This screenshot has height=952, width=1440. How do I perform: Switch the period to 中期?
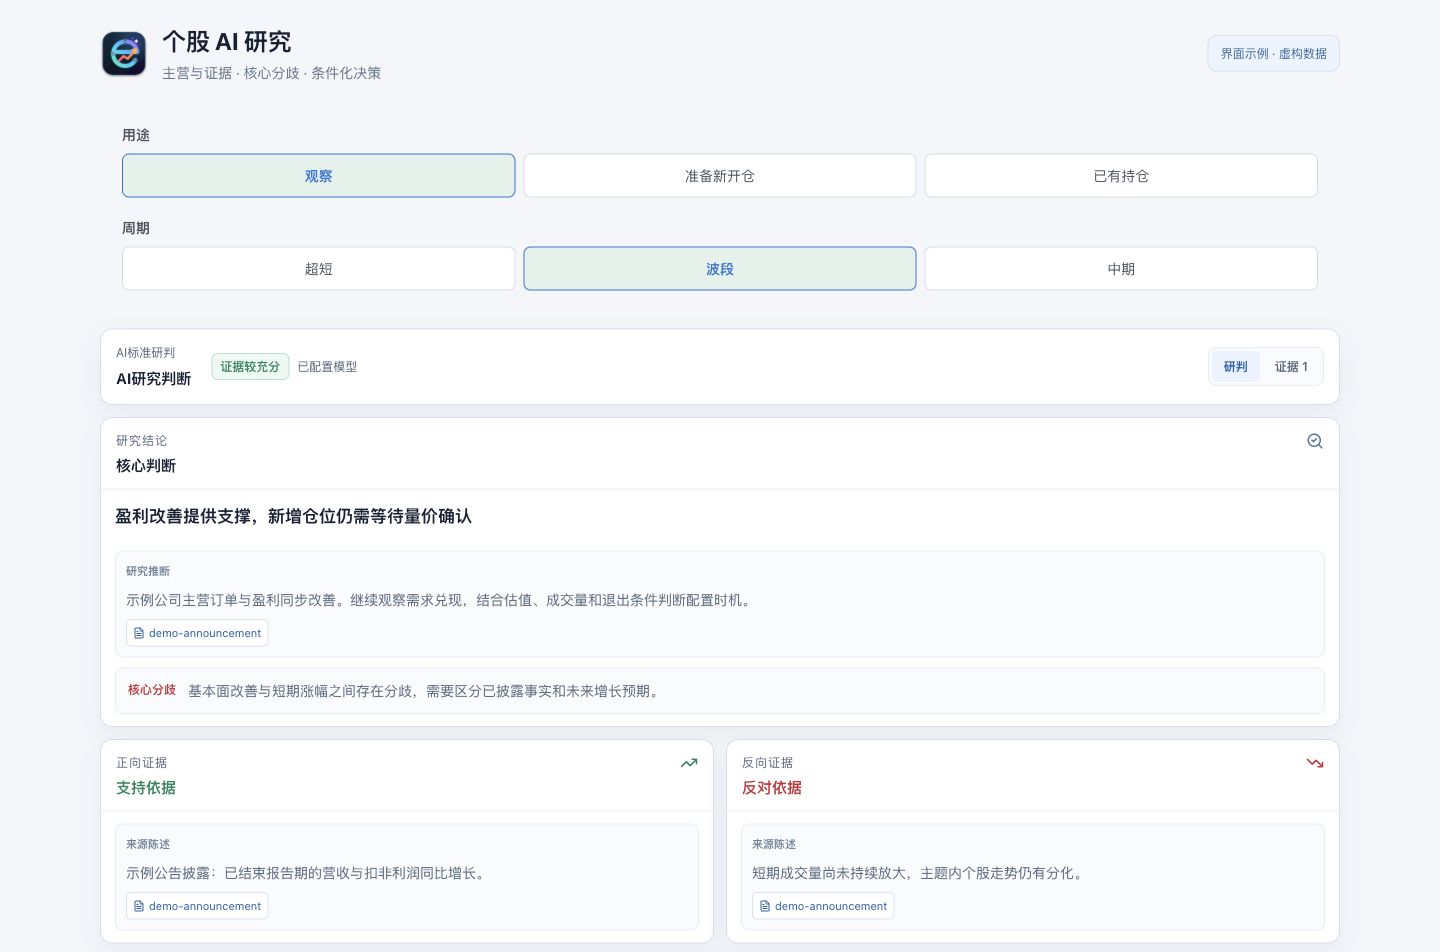click(1121, 269)
